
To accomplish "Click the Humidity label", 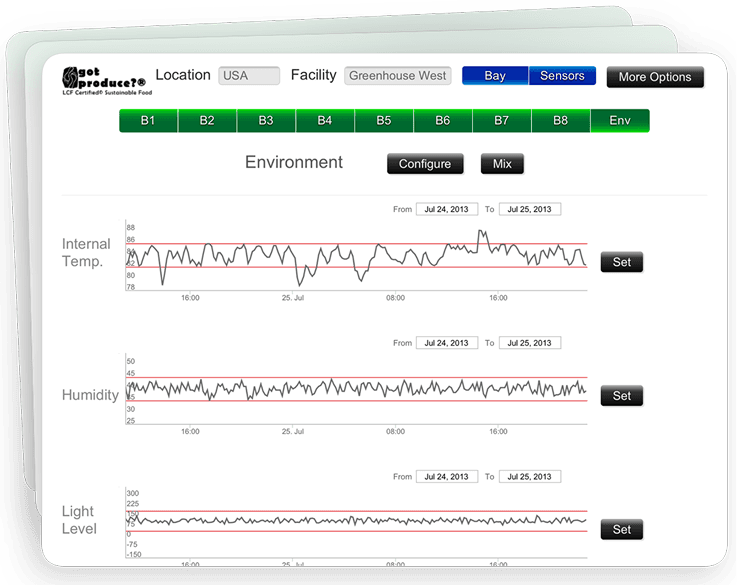I will coord(90,395).
